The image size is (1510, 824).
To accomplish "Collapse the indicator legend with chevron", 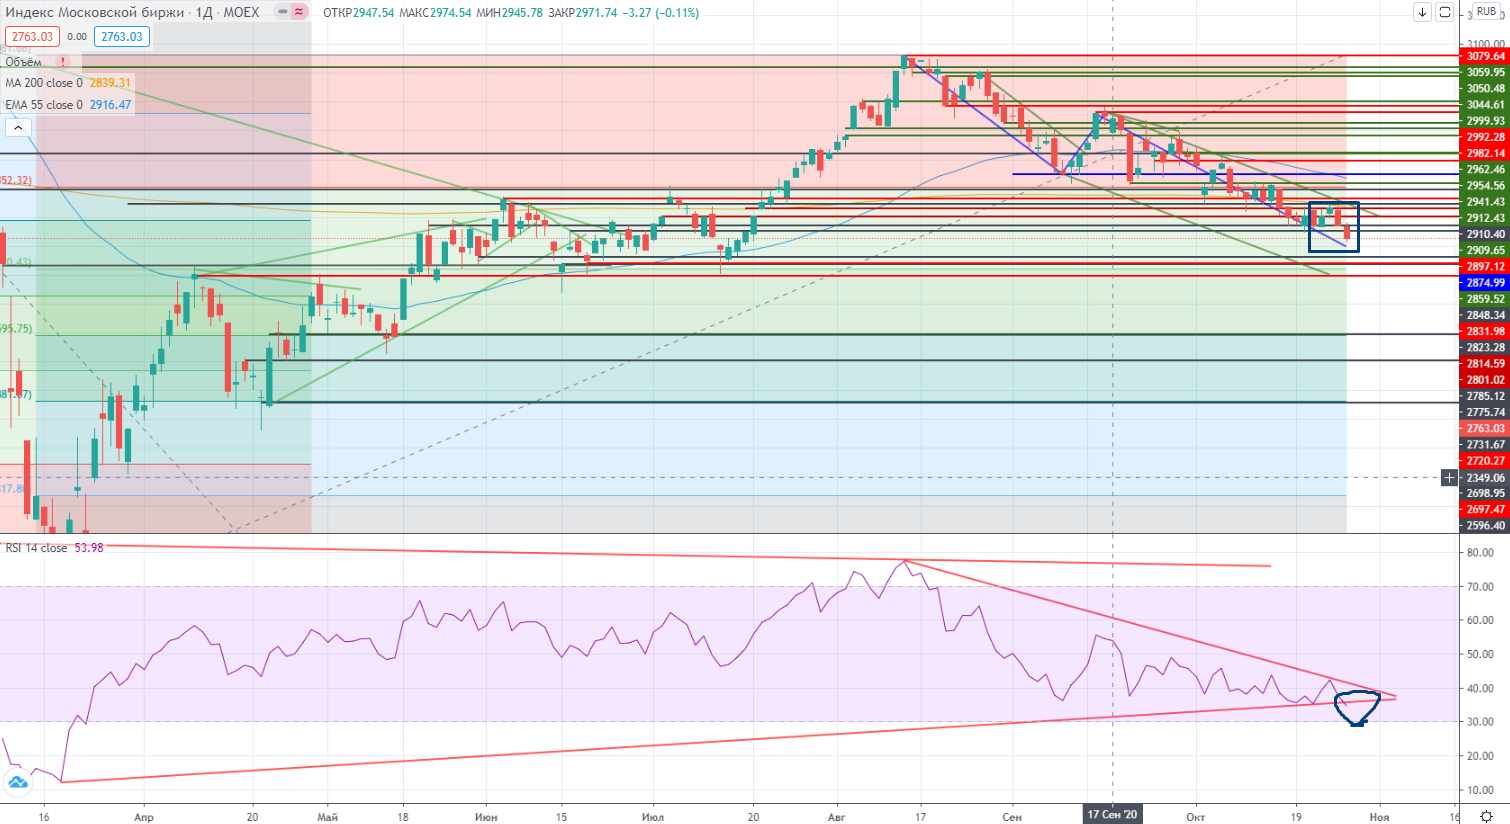I will pyautogui.click(x=18, y=127).
